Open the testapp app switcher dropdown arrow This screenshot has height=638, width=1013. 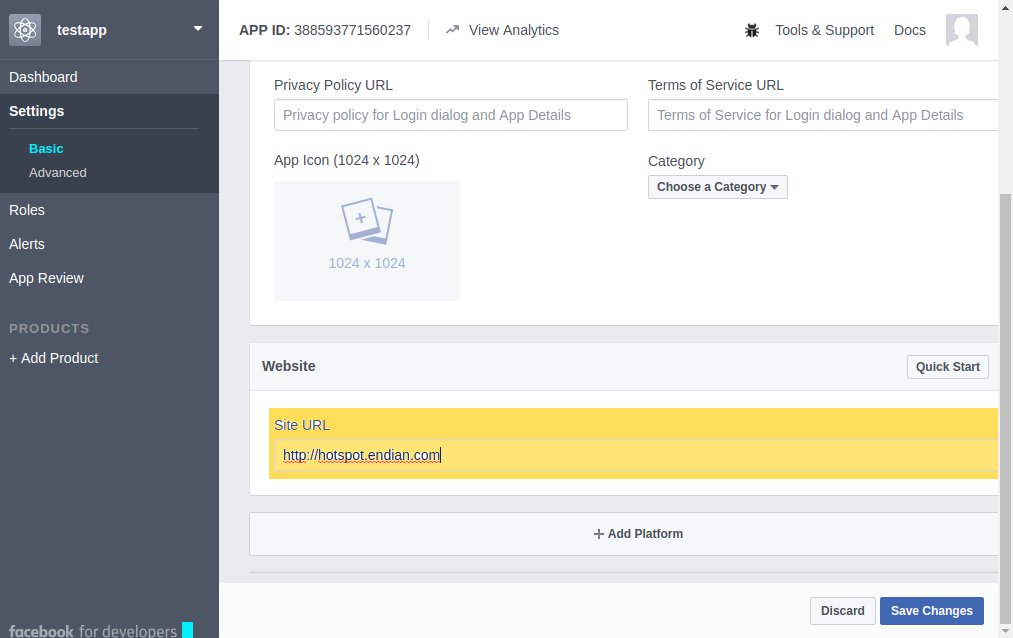tap(198, 29)
